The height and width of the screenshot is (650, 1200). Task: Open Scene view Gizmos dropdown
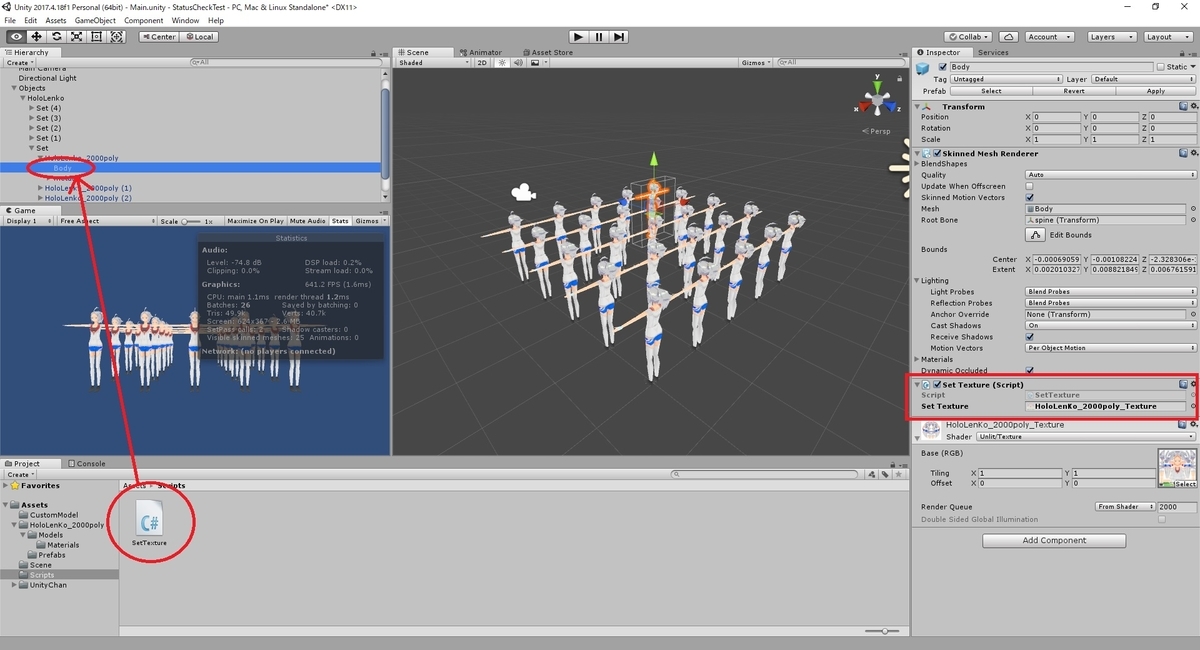pyautogui.click(x=757, y=62)
